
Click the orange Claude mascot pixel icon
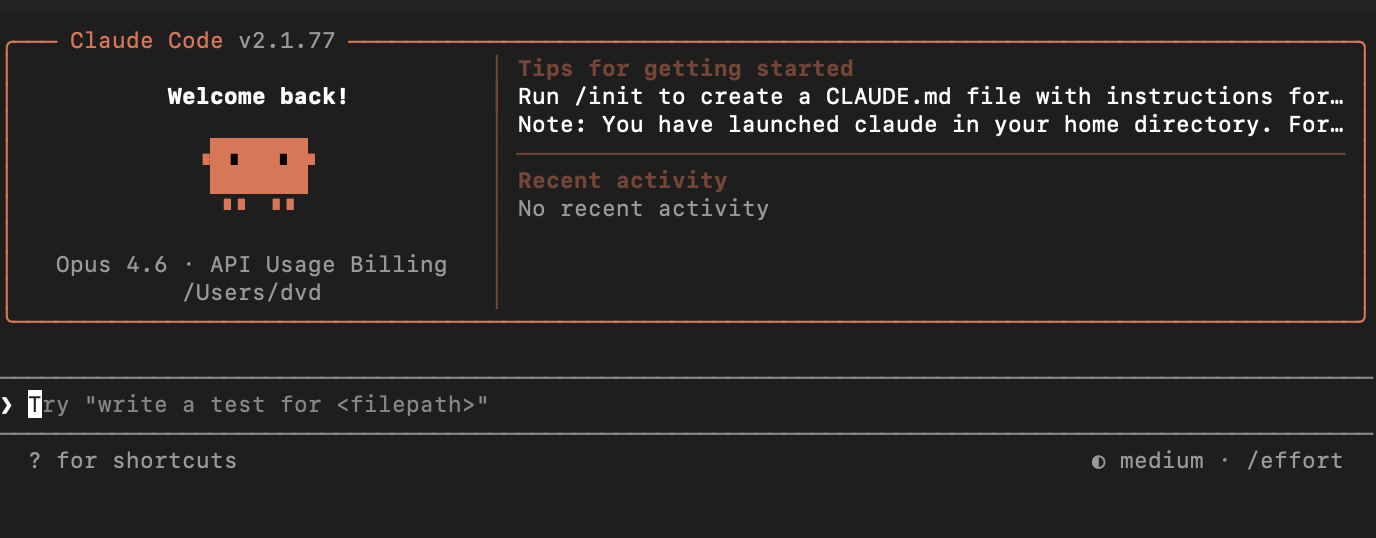pos(259,174)
